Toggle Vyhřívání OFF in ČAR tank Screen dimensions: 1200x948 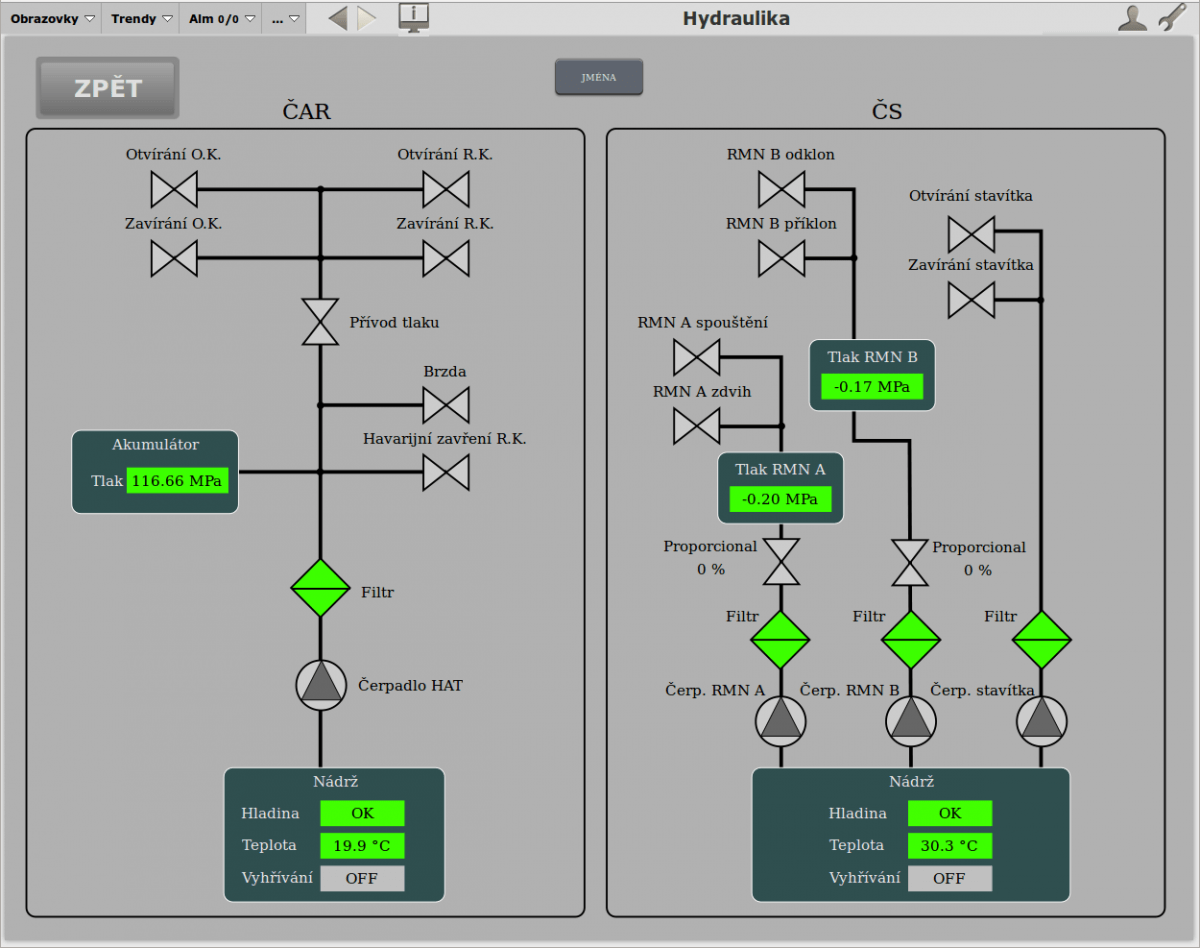click(x=362, y=879)
